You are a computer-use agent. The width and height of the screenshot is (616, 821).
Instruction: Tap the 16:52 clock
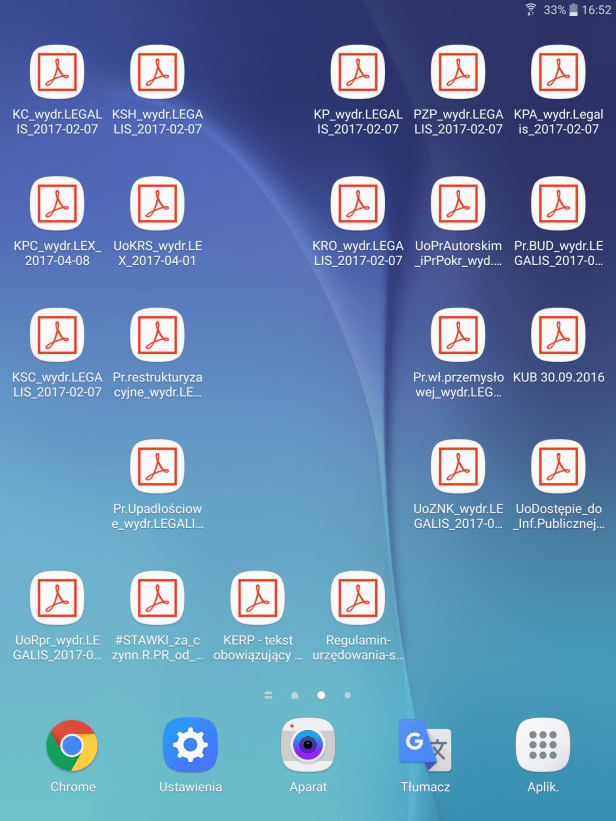pyautogui.click(x=596, y=10)
